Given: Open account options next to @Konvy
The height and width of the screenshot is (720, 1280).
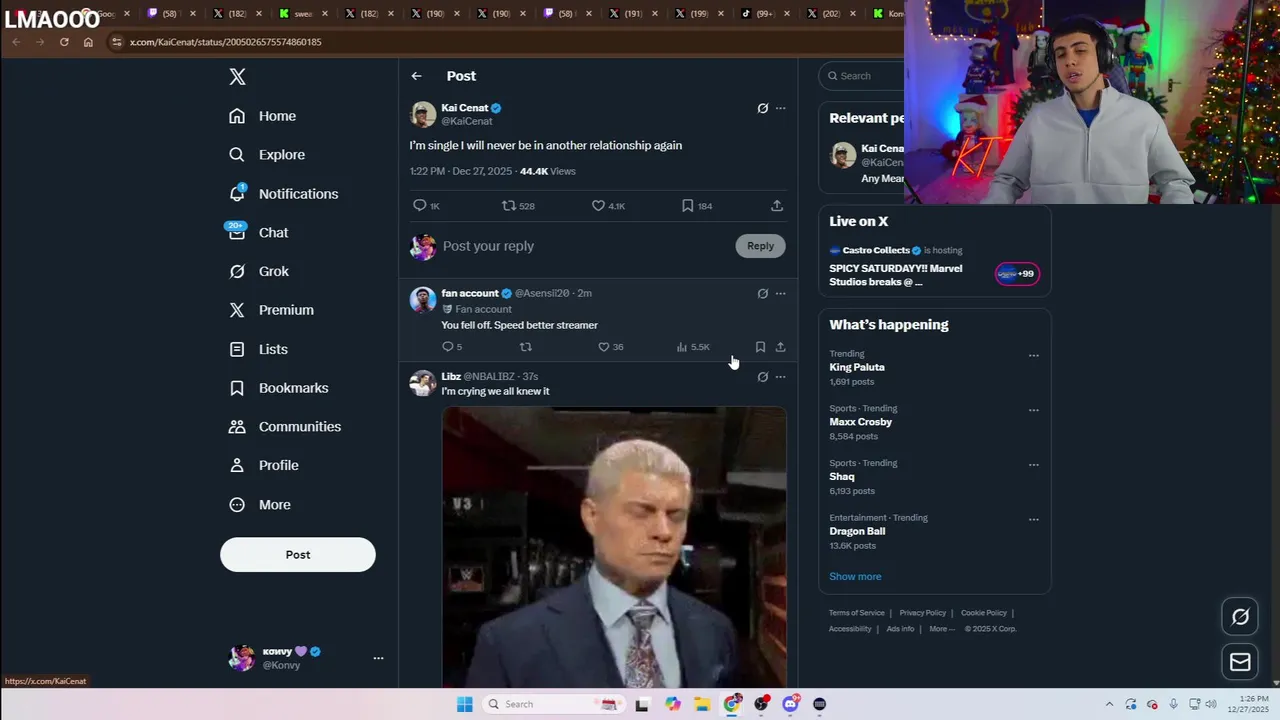Looking at the screenshot, I should (x=378, y=658).
